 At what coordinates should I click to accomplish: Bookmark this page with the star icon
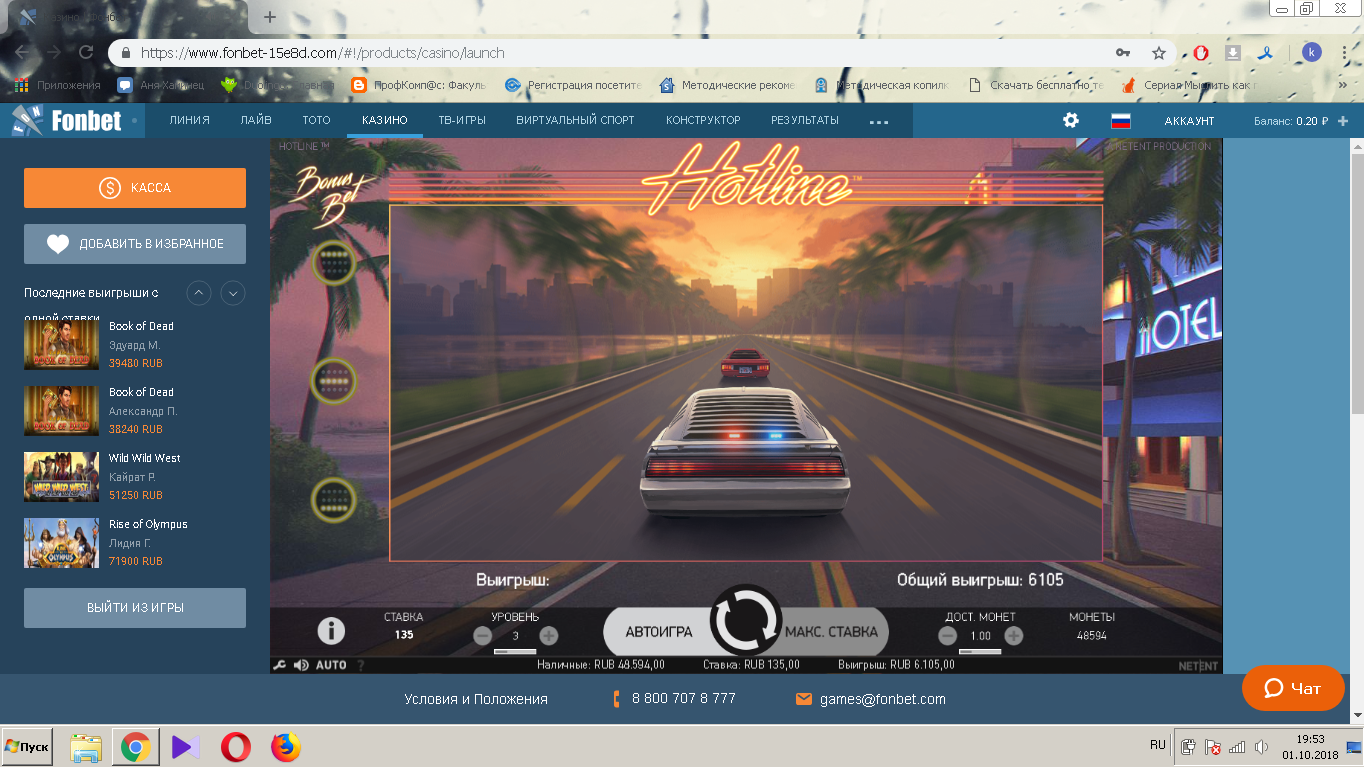point(1159,53)
